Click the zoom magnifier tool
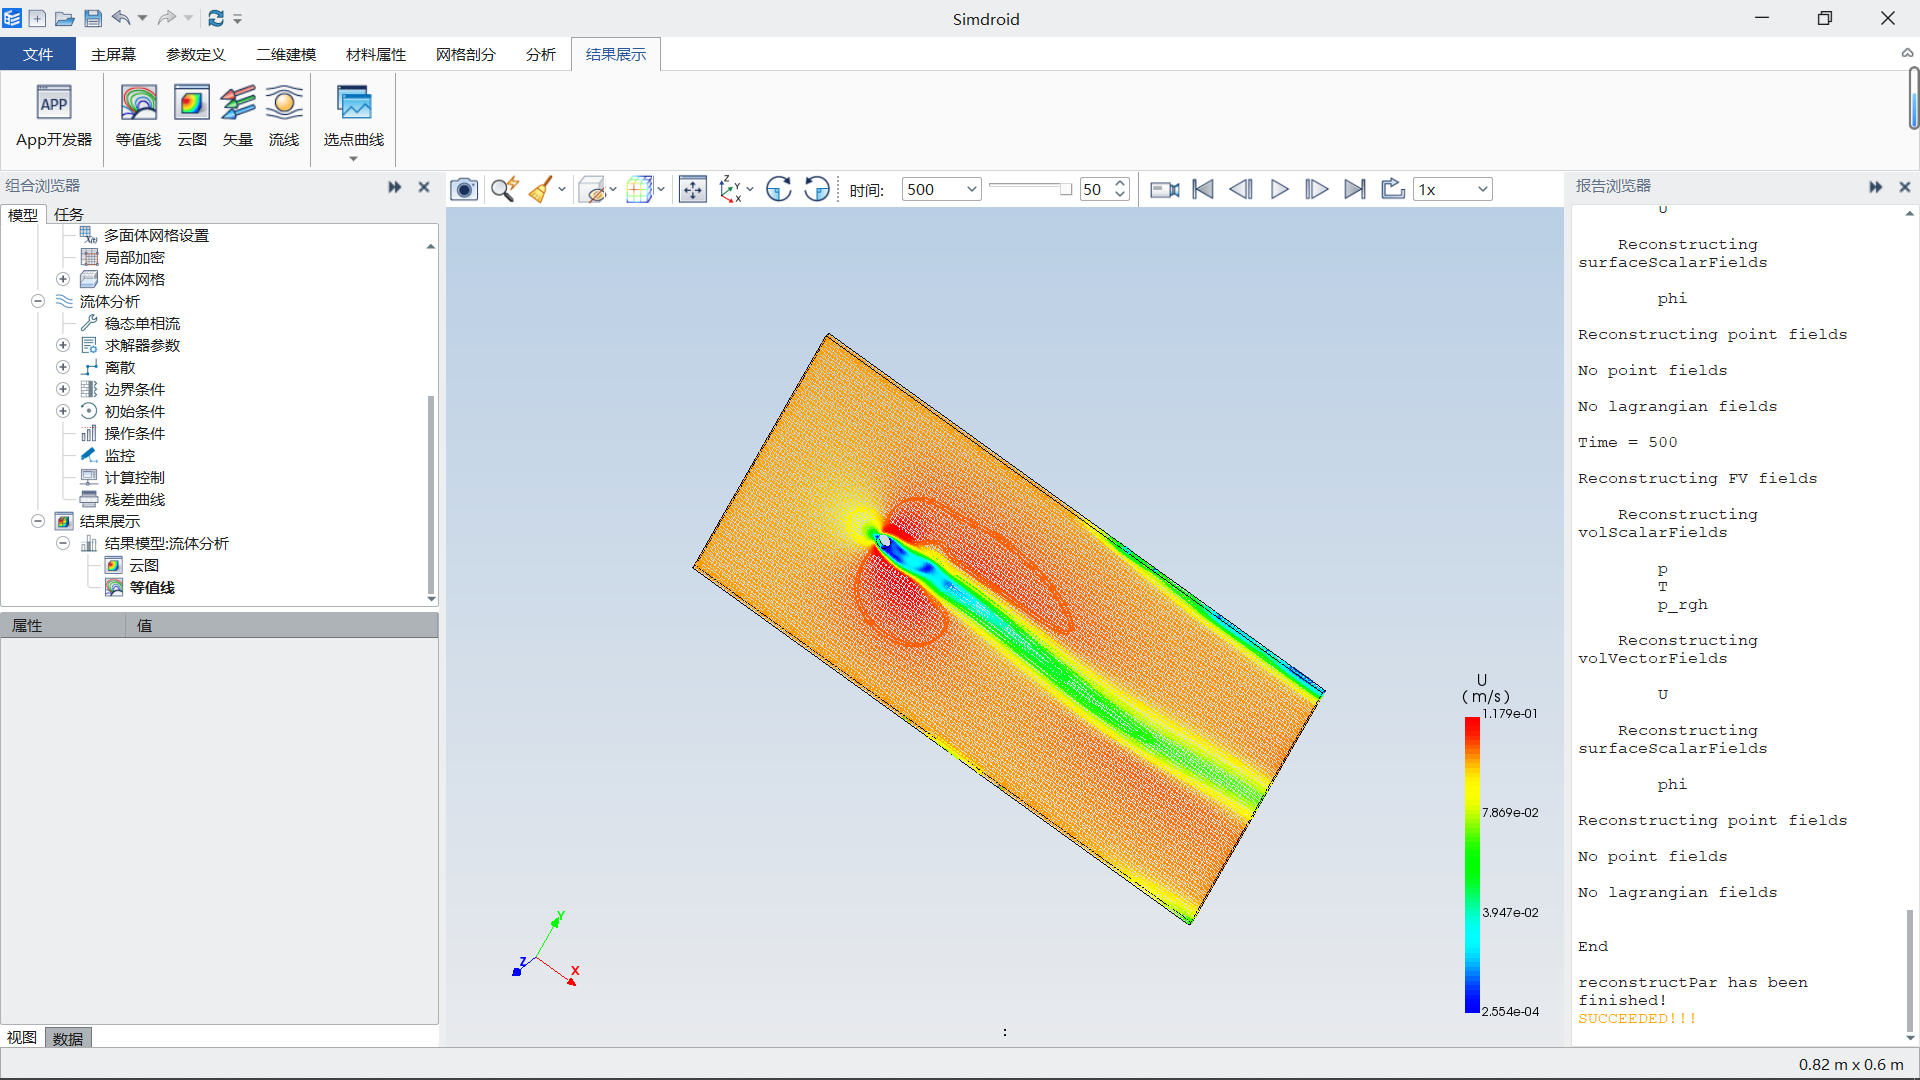Screen dimensions: 1920x1080 click(x=504, y=189)
